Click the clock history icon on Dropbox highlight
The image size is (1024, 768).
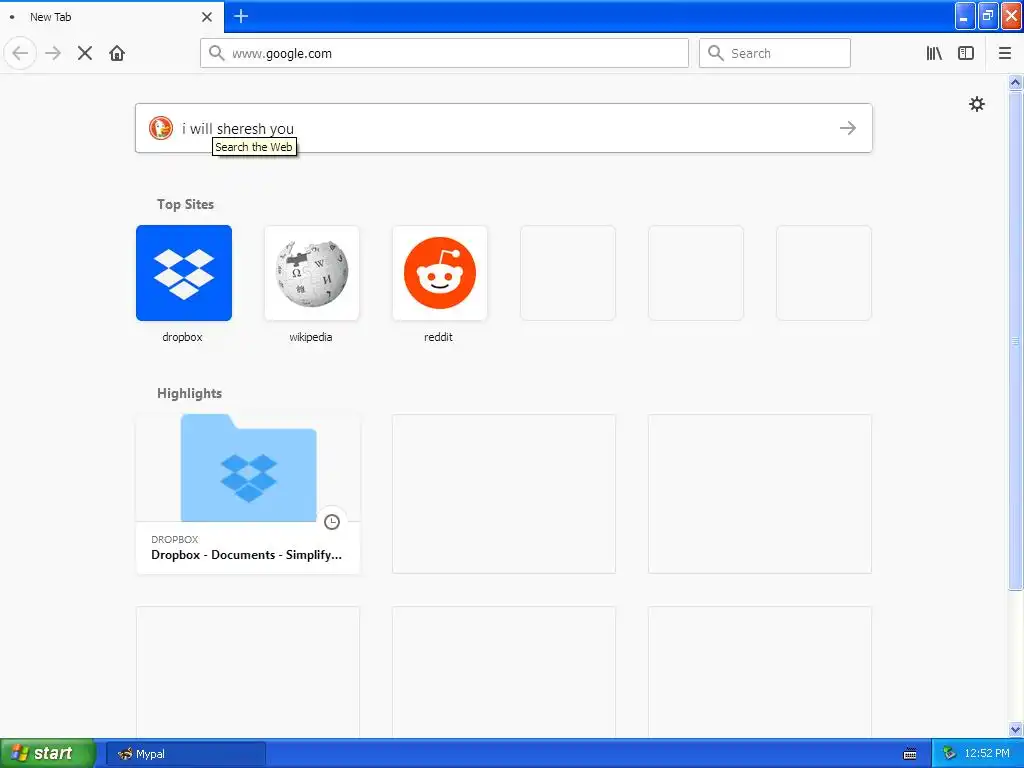pos(332,522)
